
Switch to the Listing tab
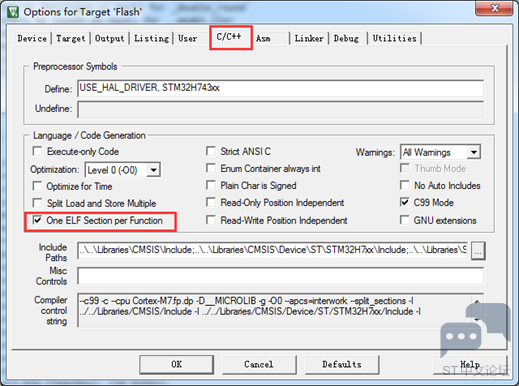coord(151,38)
